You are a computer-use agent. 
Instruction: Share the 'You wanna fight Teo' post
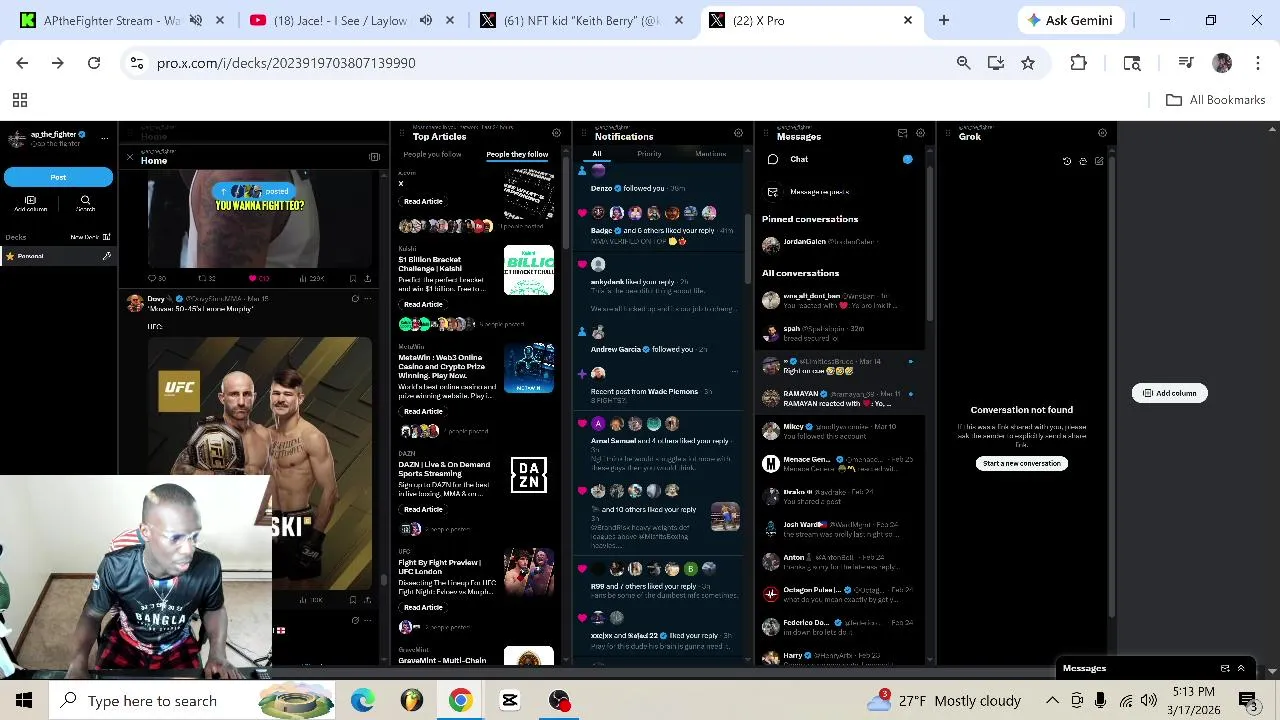point(367,278)
